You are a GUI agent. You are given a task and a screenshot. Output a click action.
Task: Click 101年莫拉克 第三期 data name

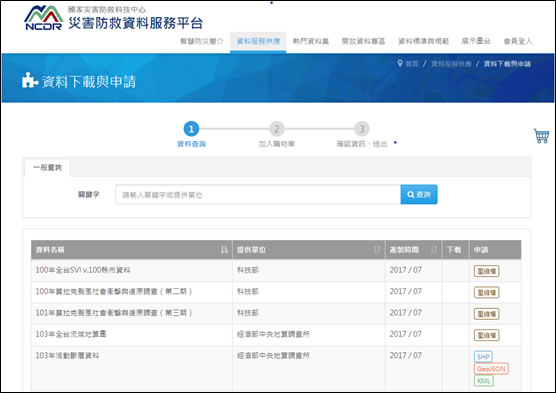[x=114, y=313]
